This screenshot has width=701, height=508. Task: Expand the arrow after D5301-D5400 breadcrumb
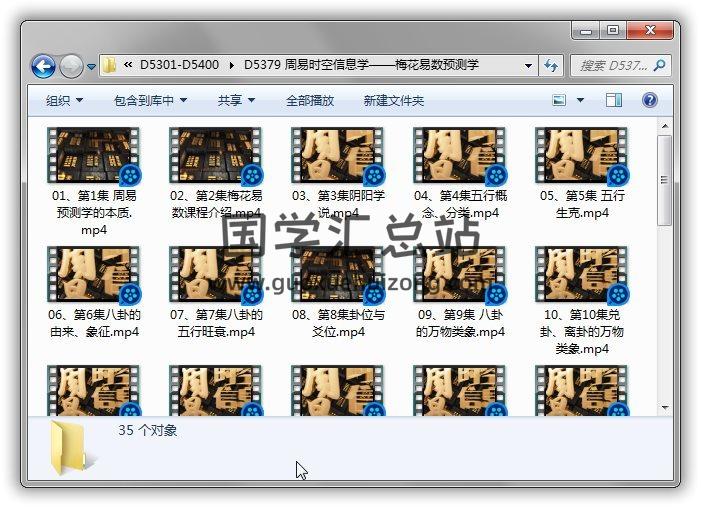pyautogui.click(x=231, y=65)
